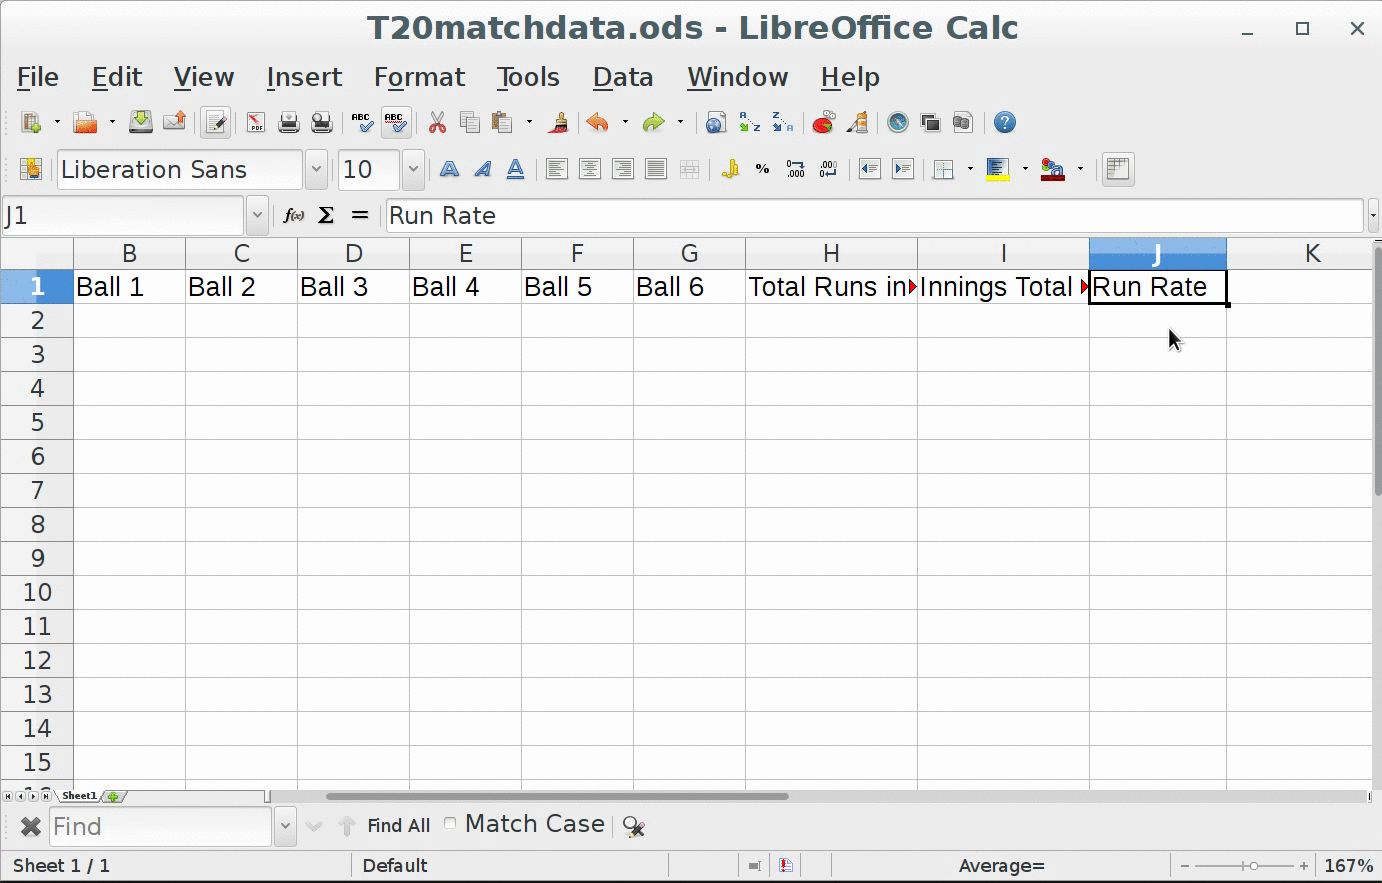Apply currency number format icon

(730, 170)
